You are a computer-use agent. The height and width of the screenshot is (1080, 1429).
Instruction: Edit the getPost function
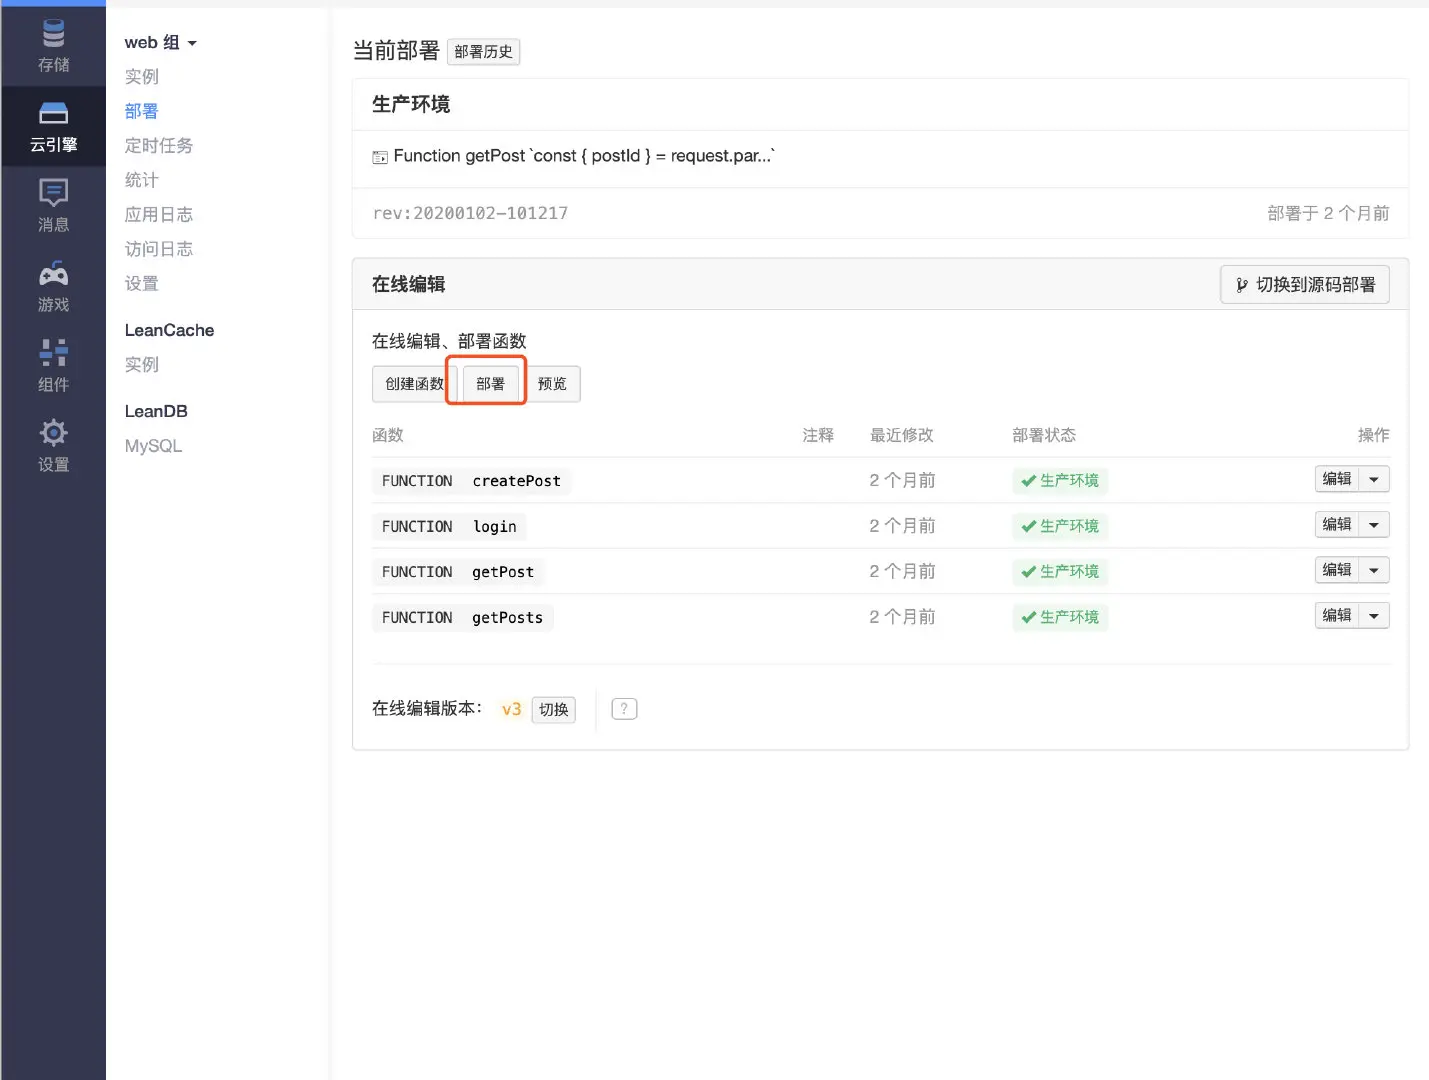coord(1337,570)
